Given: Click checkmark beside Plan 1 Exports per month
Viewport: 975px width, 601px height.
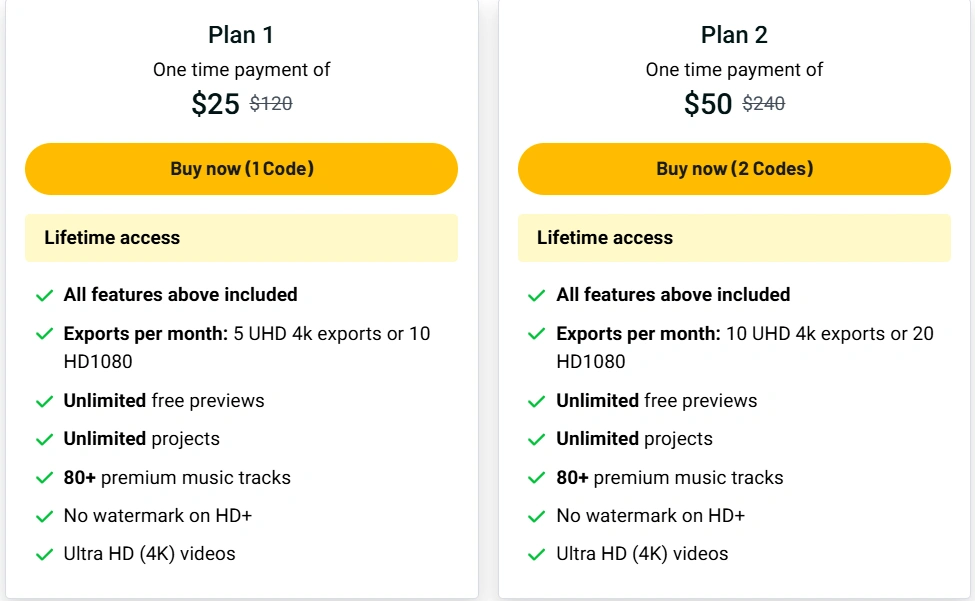Looking at the screenshot, I should click(x=44, y=334).
